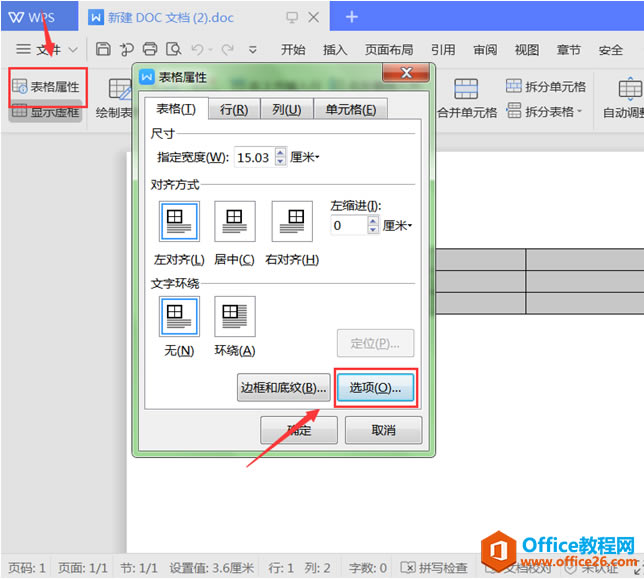Open Print Preview icon
644x579 pixels.
click(x=173, y=49)
